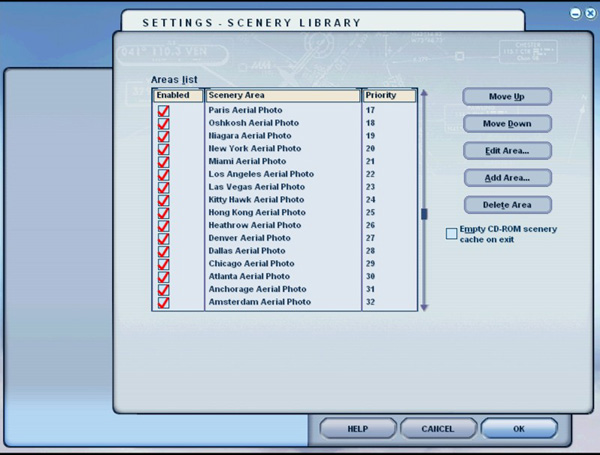The image size is (600, 455).
Task: Uncheck the Paris Aerial Photo enabled checkbox
Action: [163, 111]
